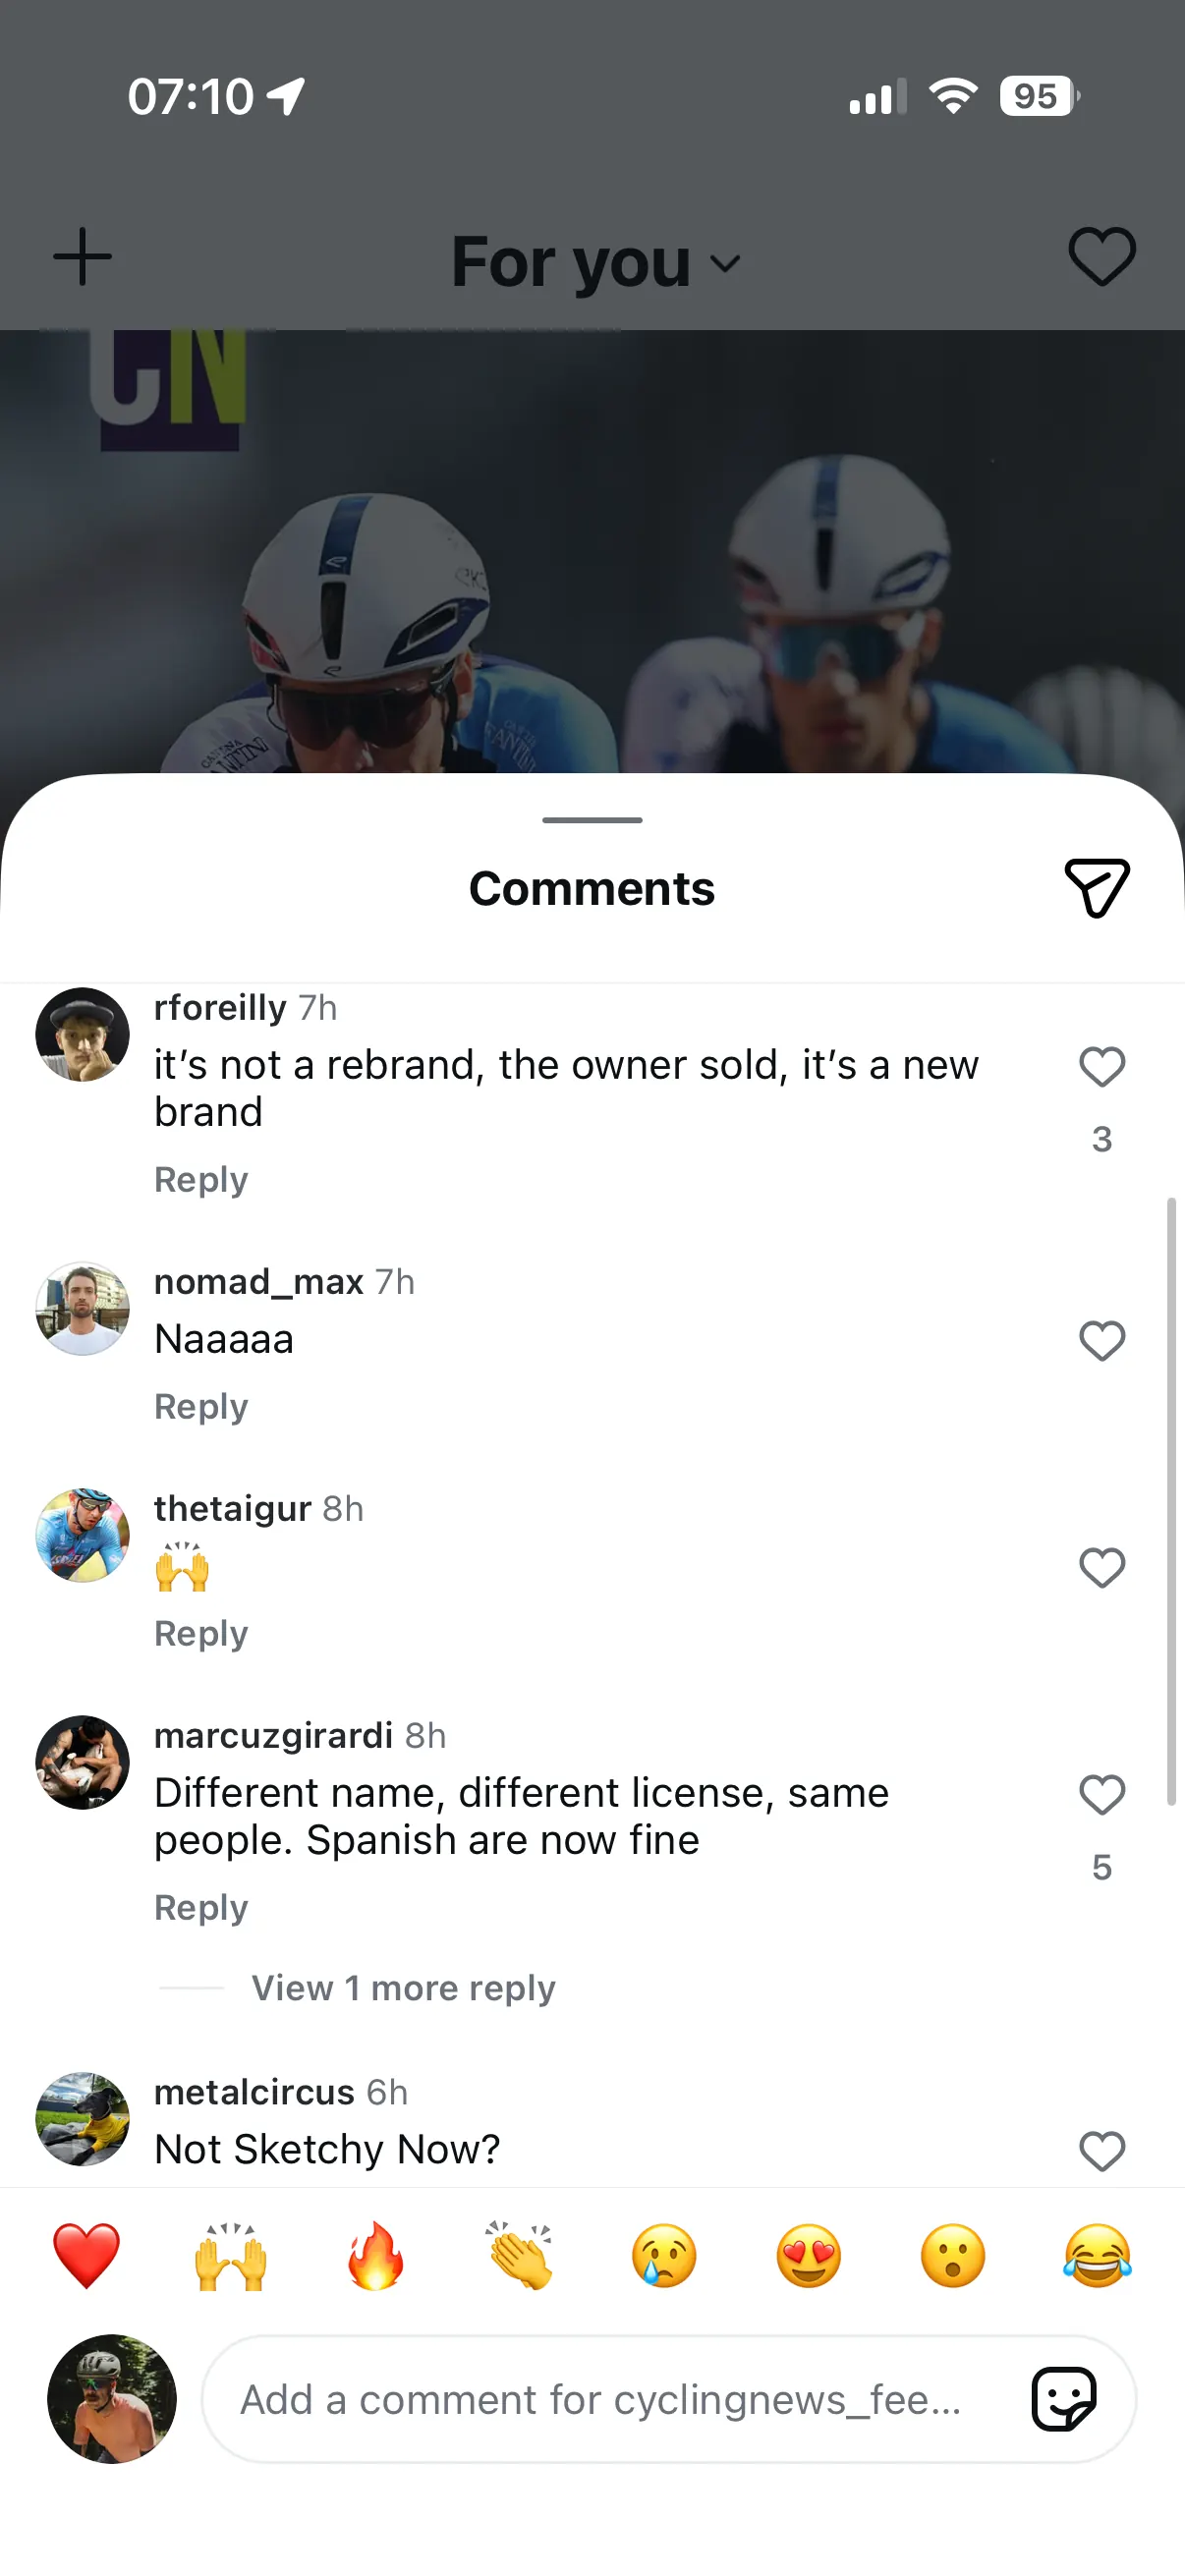Reply to thetaigur's comment
1185x2576 pixels.
[x=201, y=1633]
